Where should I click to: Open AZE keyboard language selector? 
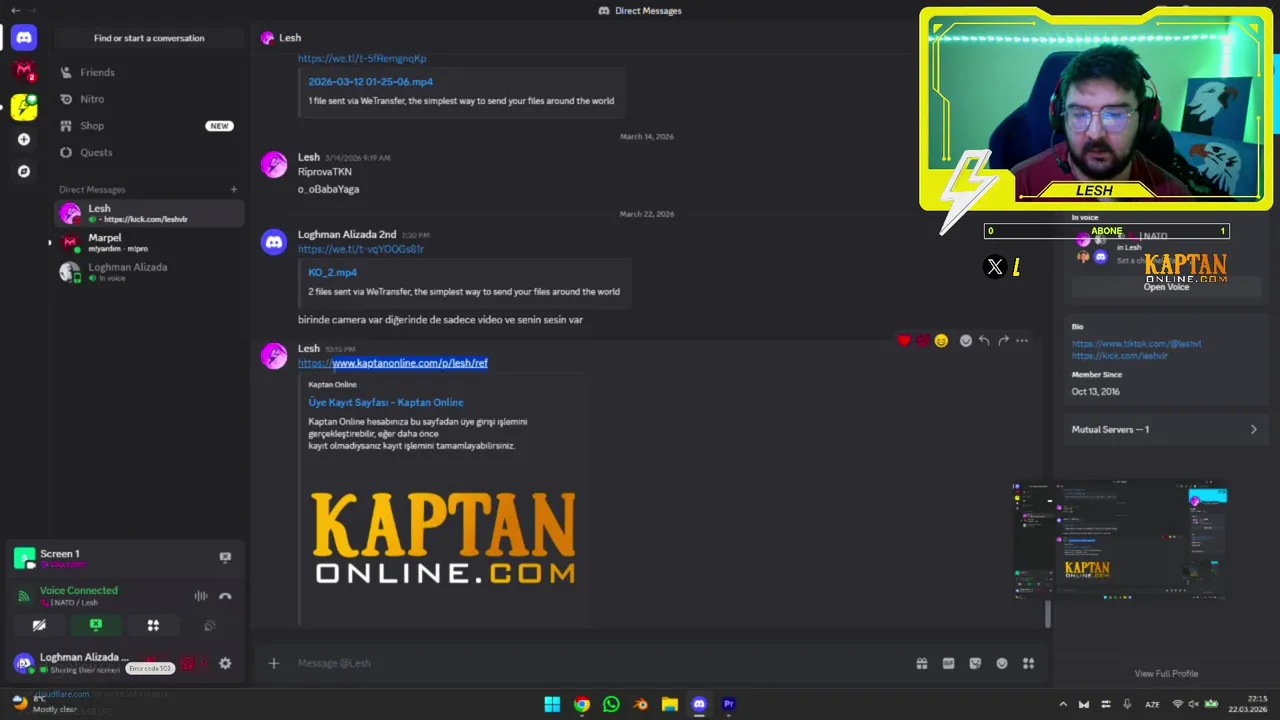[1152, 704]
